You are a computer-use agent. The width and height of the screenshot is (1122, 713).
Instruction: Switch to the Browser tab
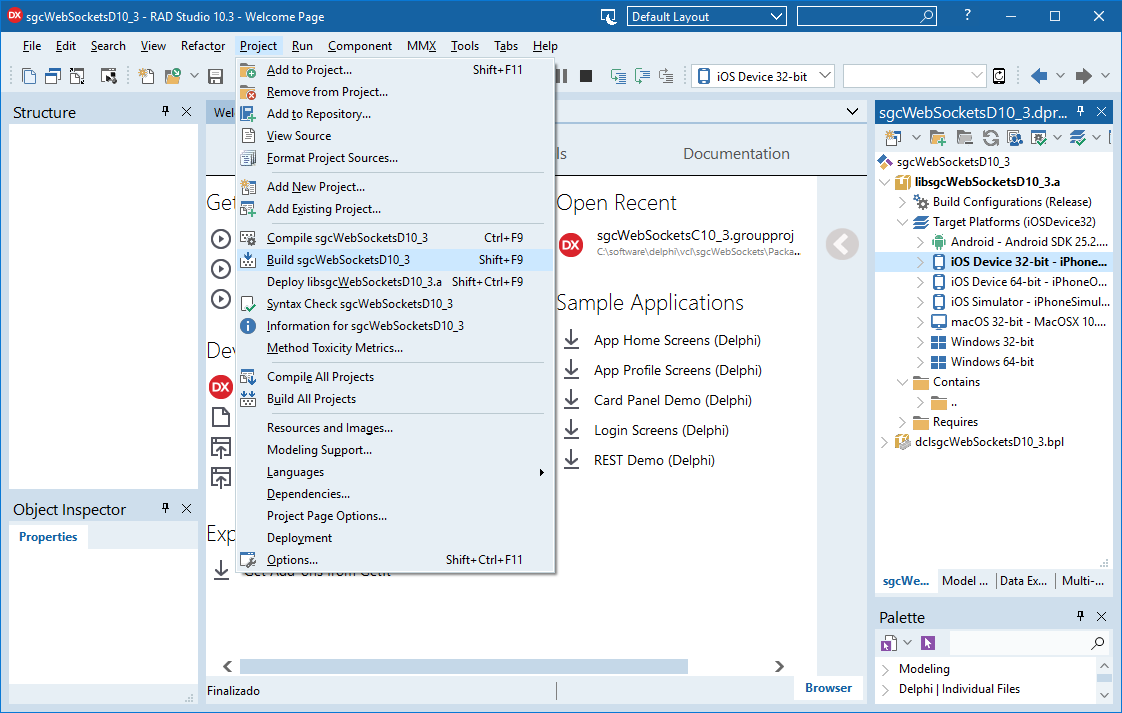828,687
